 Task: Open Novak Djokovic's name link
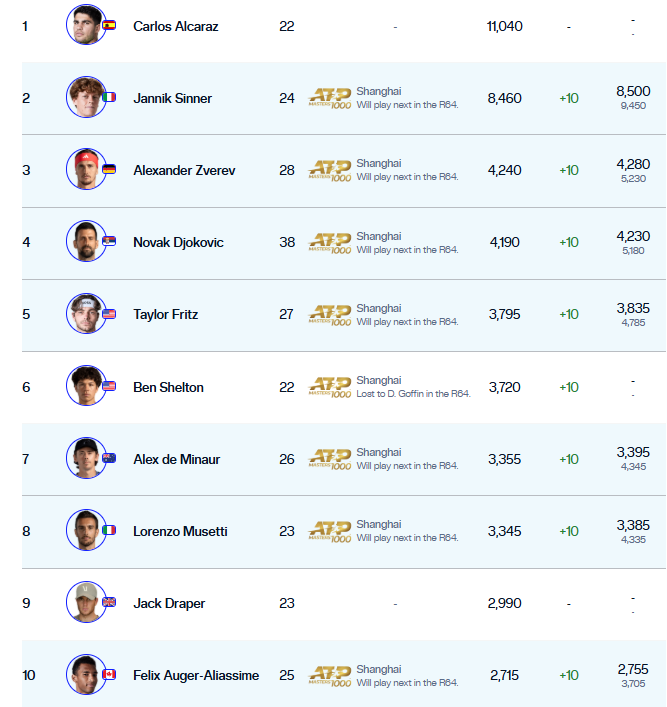(178, 242)
